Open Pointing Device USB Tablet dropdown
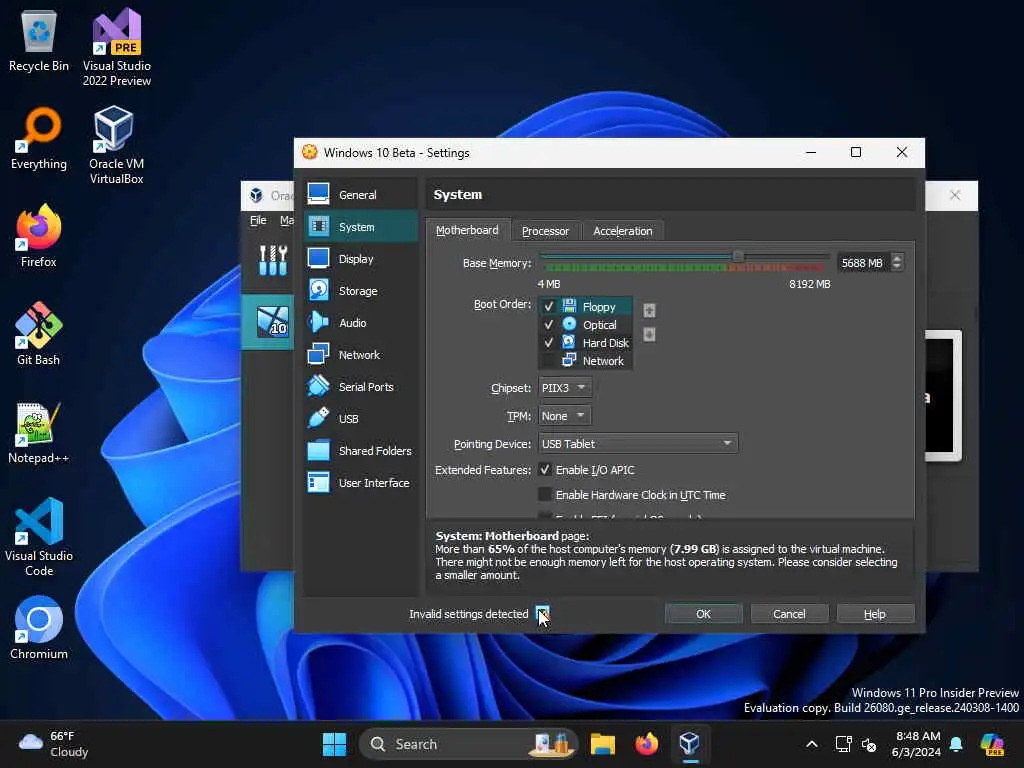 coord(638,443)
